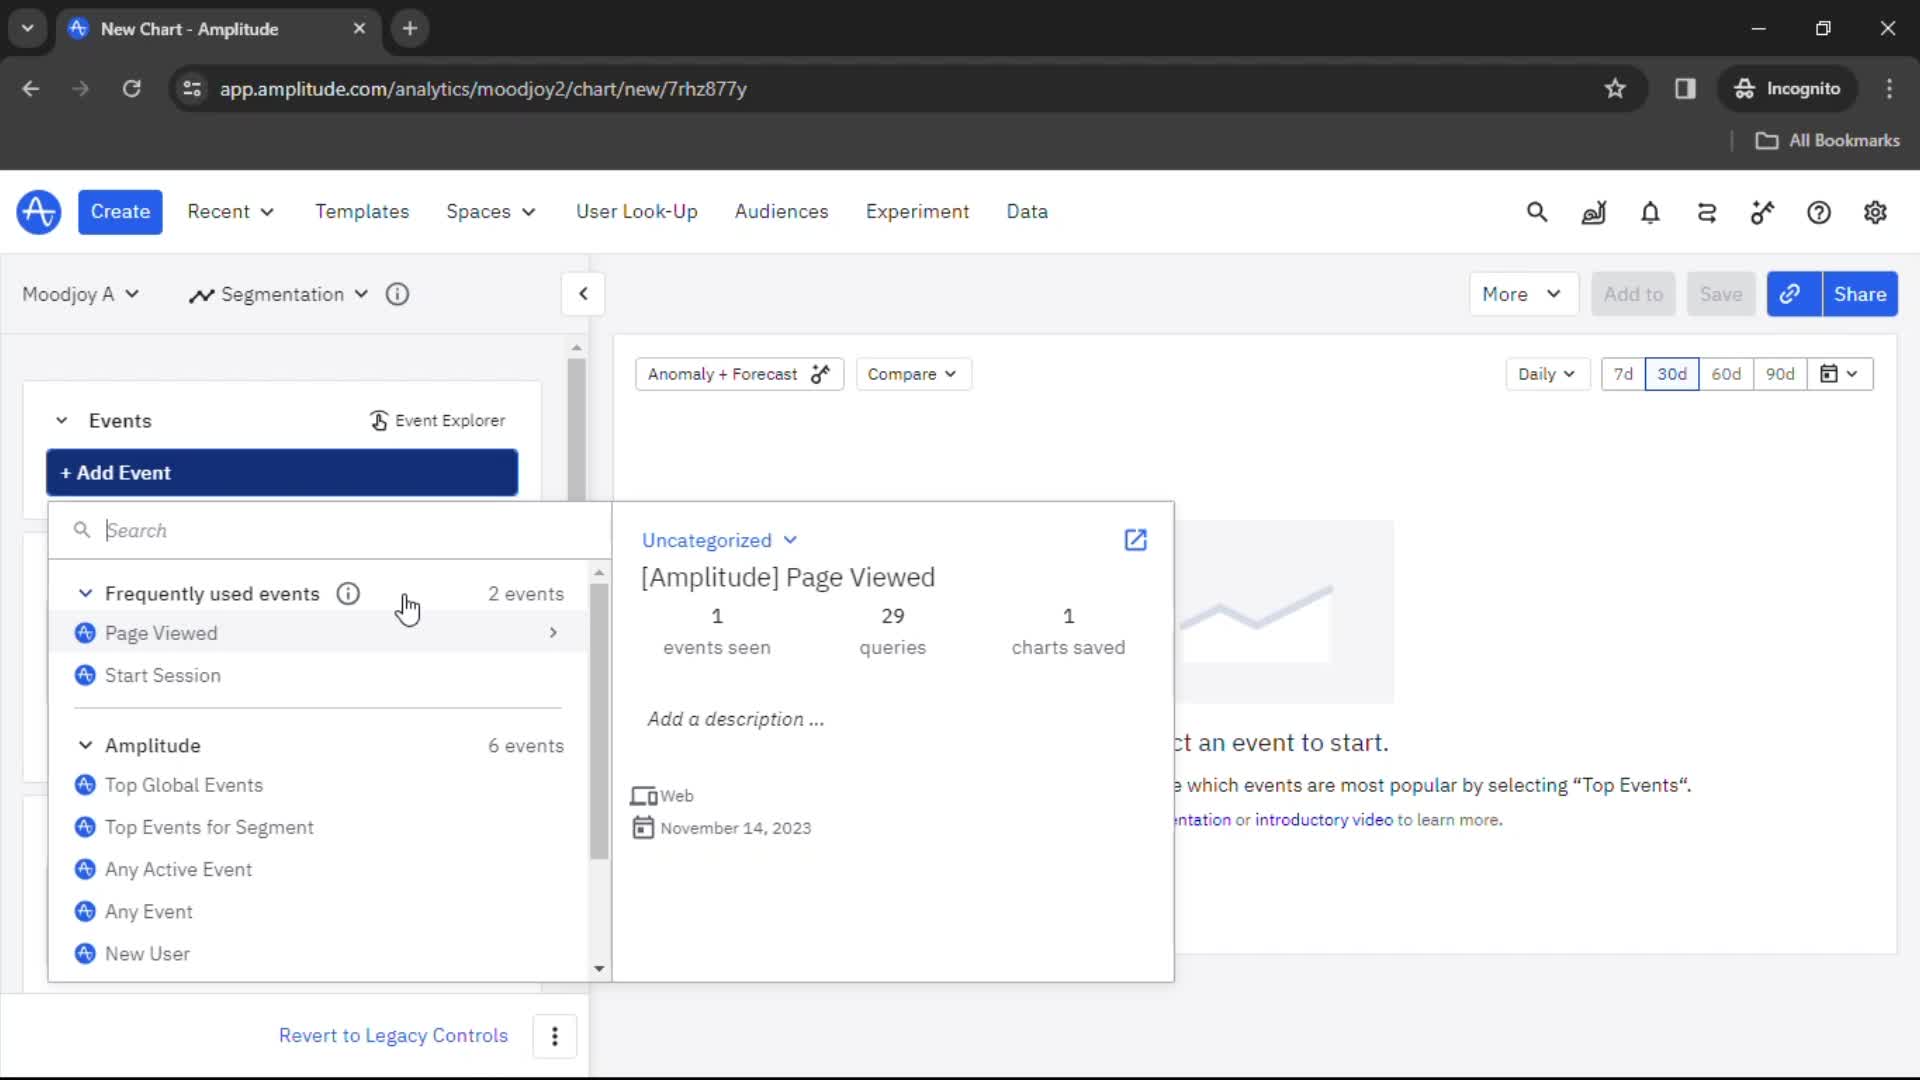Open the three-dot options menu at bottom
Viewport: 1920px width, 1080px height.
tap(555, 1036)
